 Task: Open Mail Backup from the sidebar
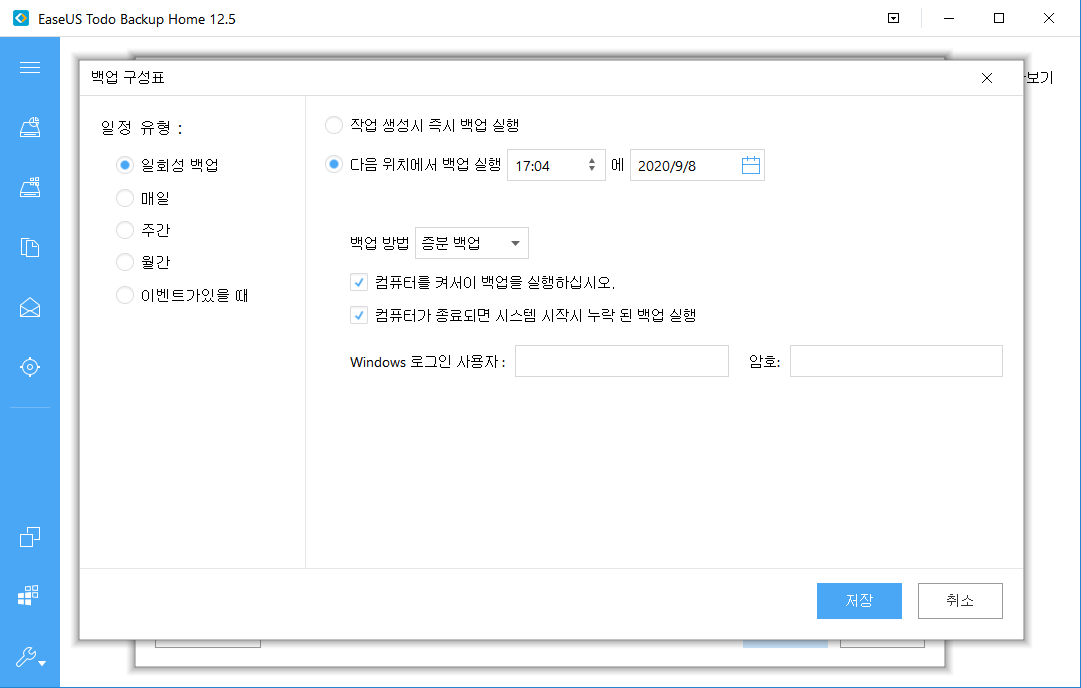(x=29, y=307)
